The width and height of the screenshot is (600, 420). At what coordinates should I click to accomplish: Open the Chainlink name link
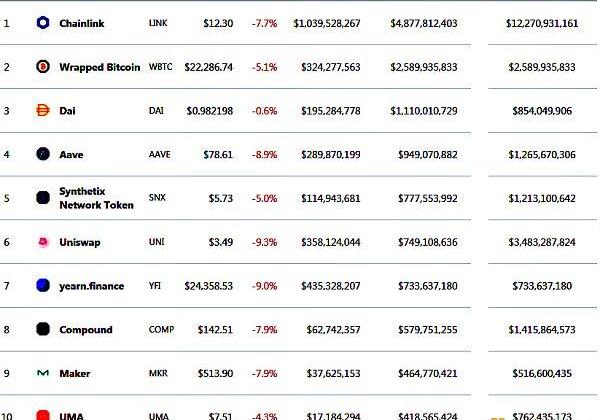point(82,23)
